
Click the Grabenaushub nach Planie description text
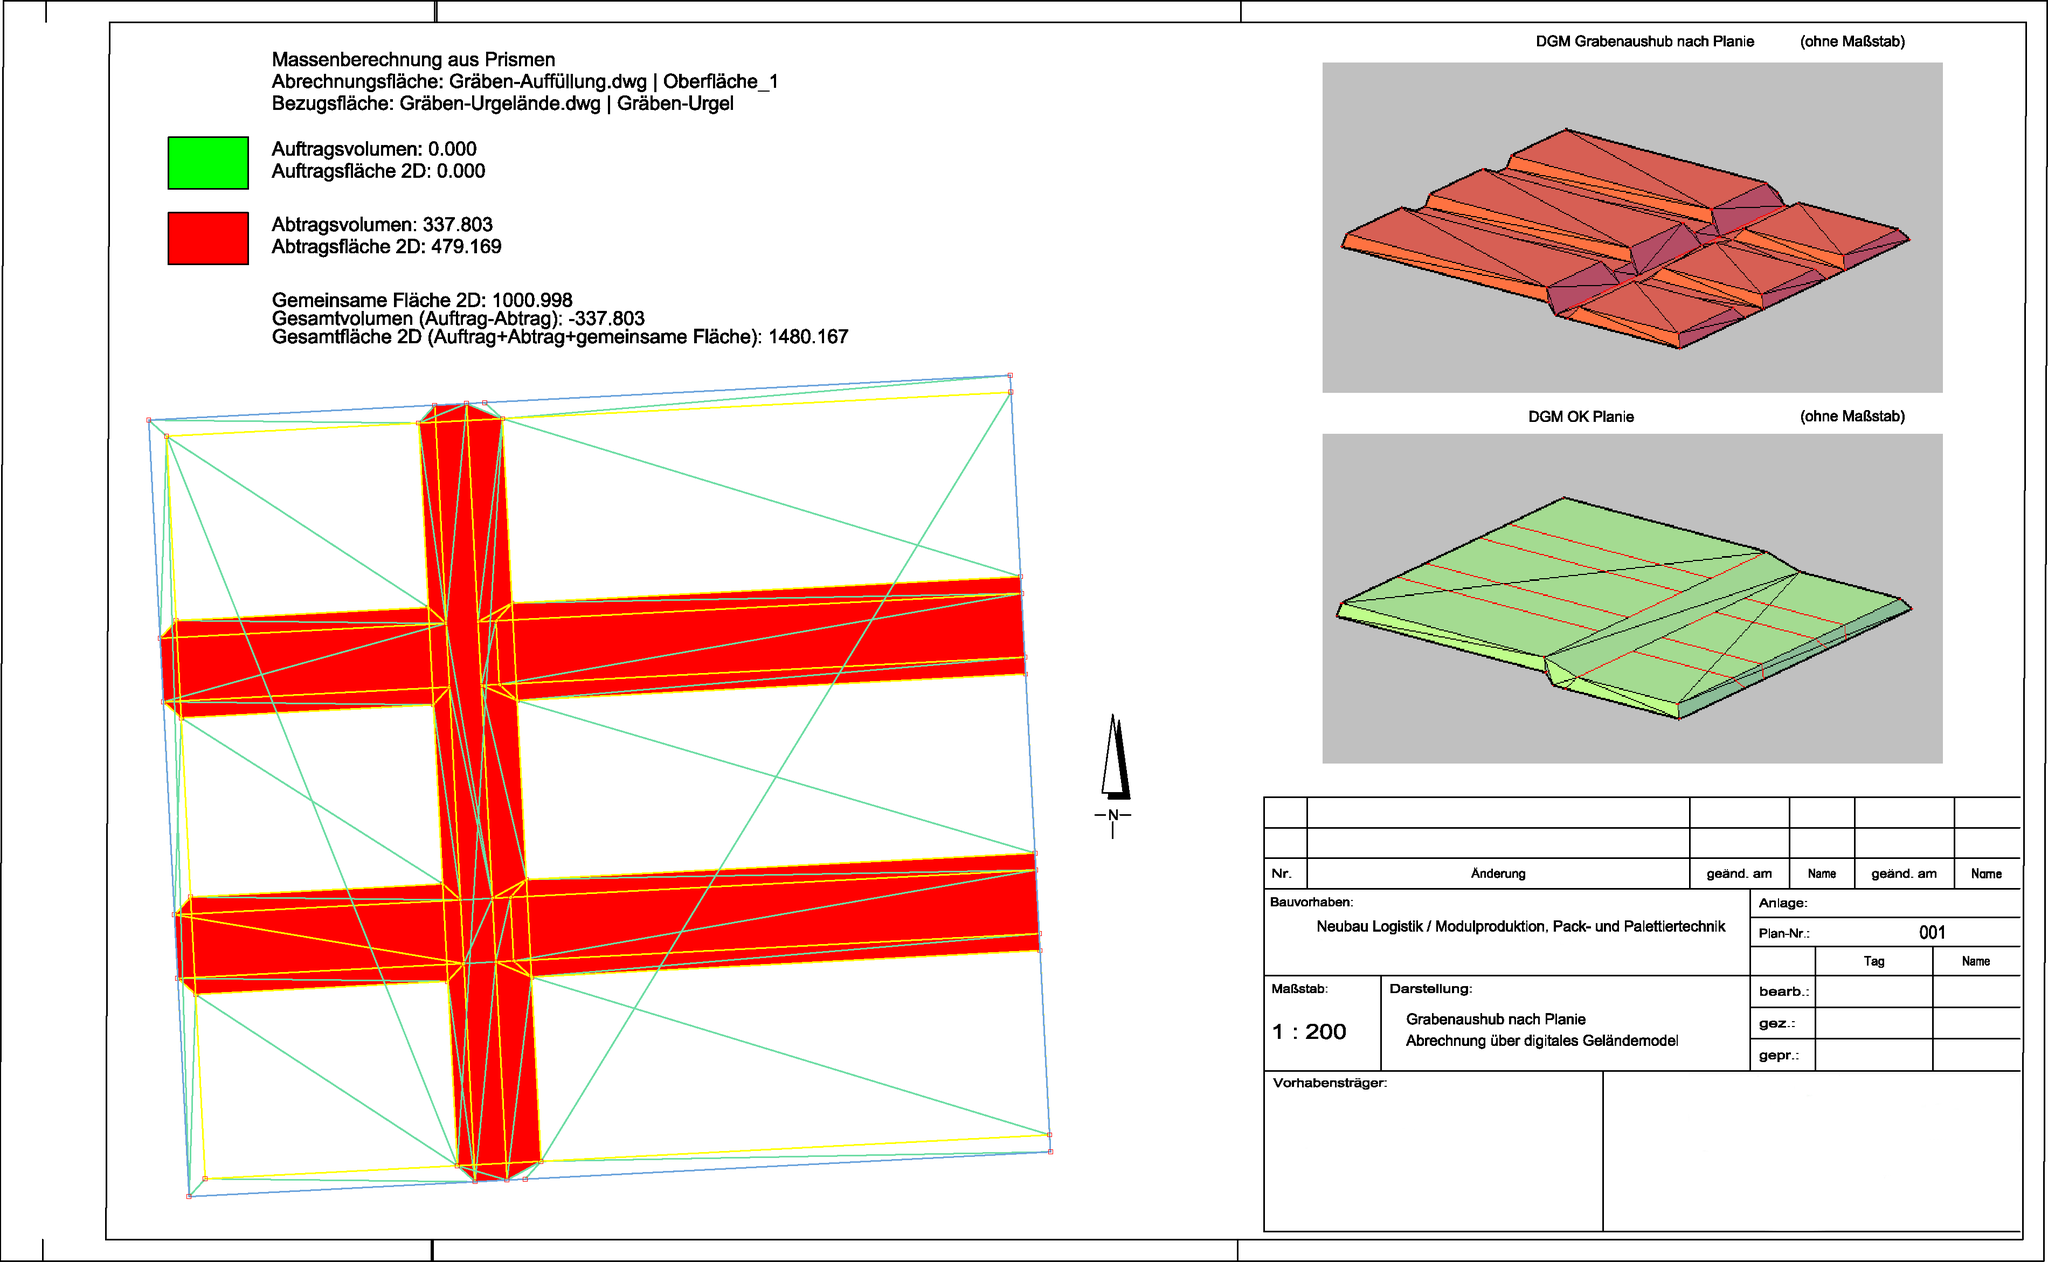pyautogui.click(x=1495, y=1019)
